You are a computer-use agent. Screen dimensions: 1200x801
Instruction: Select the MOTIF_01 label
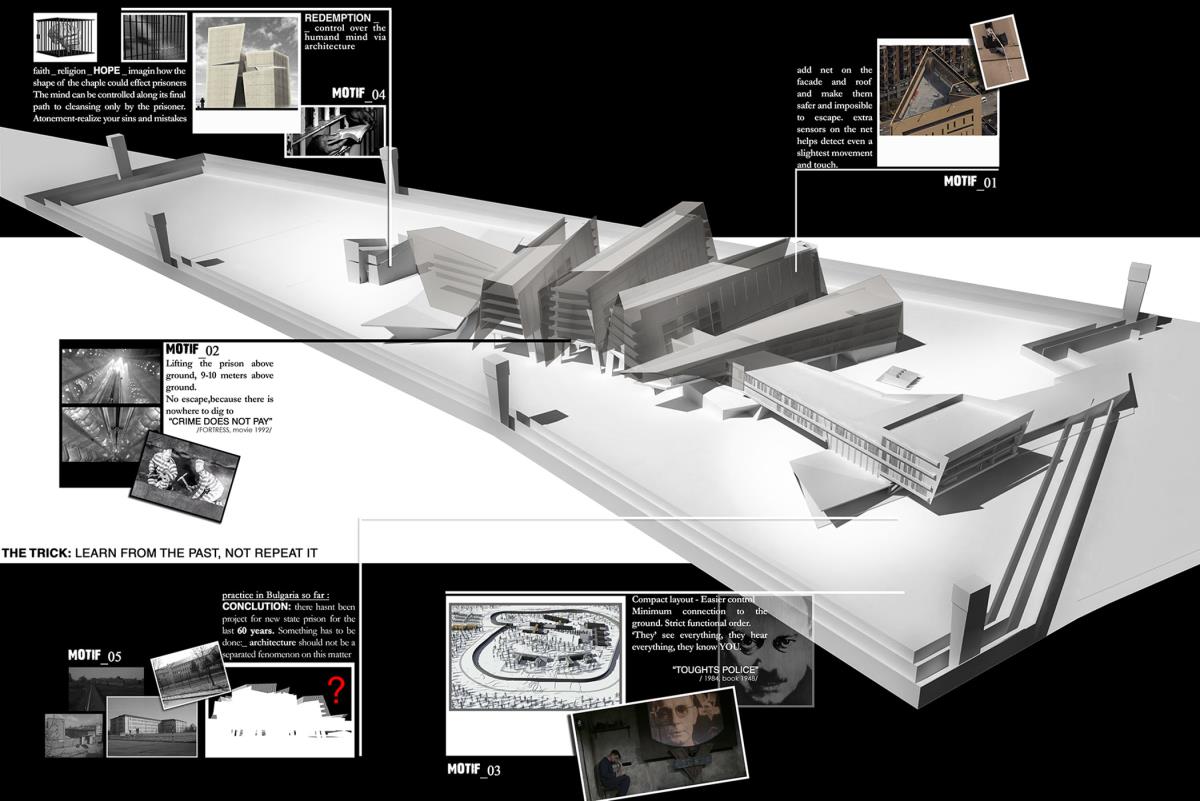coord(970,183)
